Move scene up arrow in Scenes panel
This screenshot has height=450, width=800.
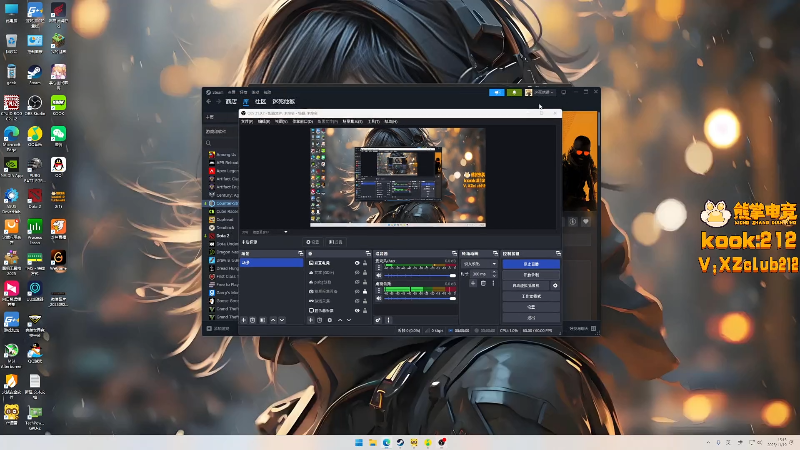(x=273, y=320)
